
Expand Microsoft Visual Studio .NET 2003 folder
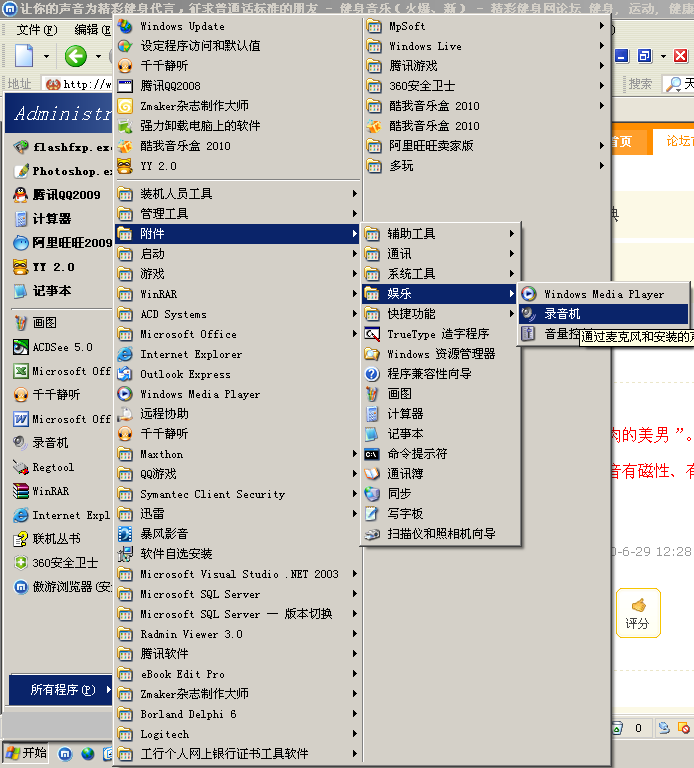[x=238, y=574]
